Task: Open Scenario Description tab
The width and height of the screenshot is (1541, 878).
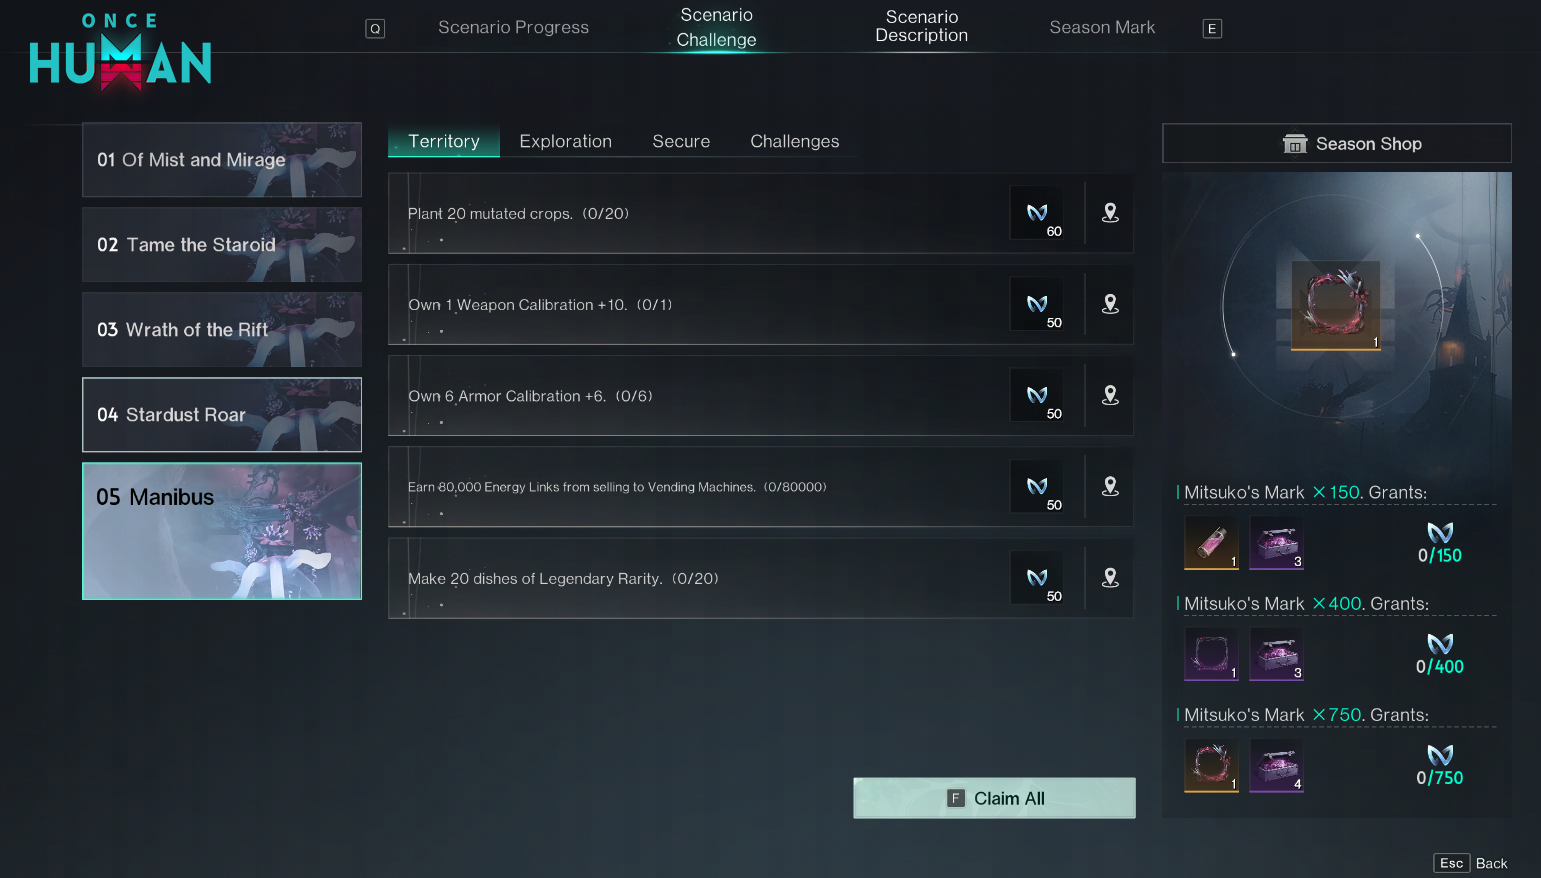Action: tap(922, 26)
